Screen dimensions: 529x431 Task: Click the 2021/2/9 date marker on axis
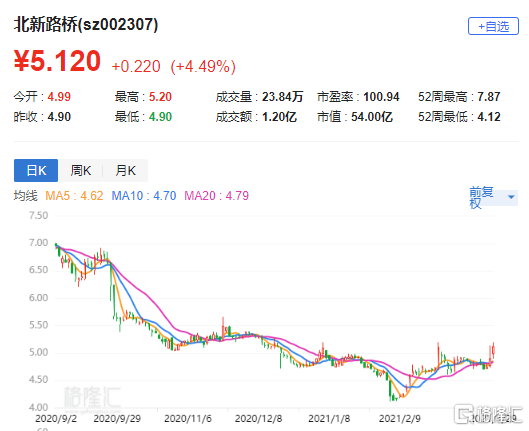(400, 419)
